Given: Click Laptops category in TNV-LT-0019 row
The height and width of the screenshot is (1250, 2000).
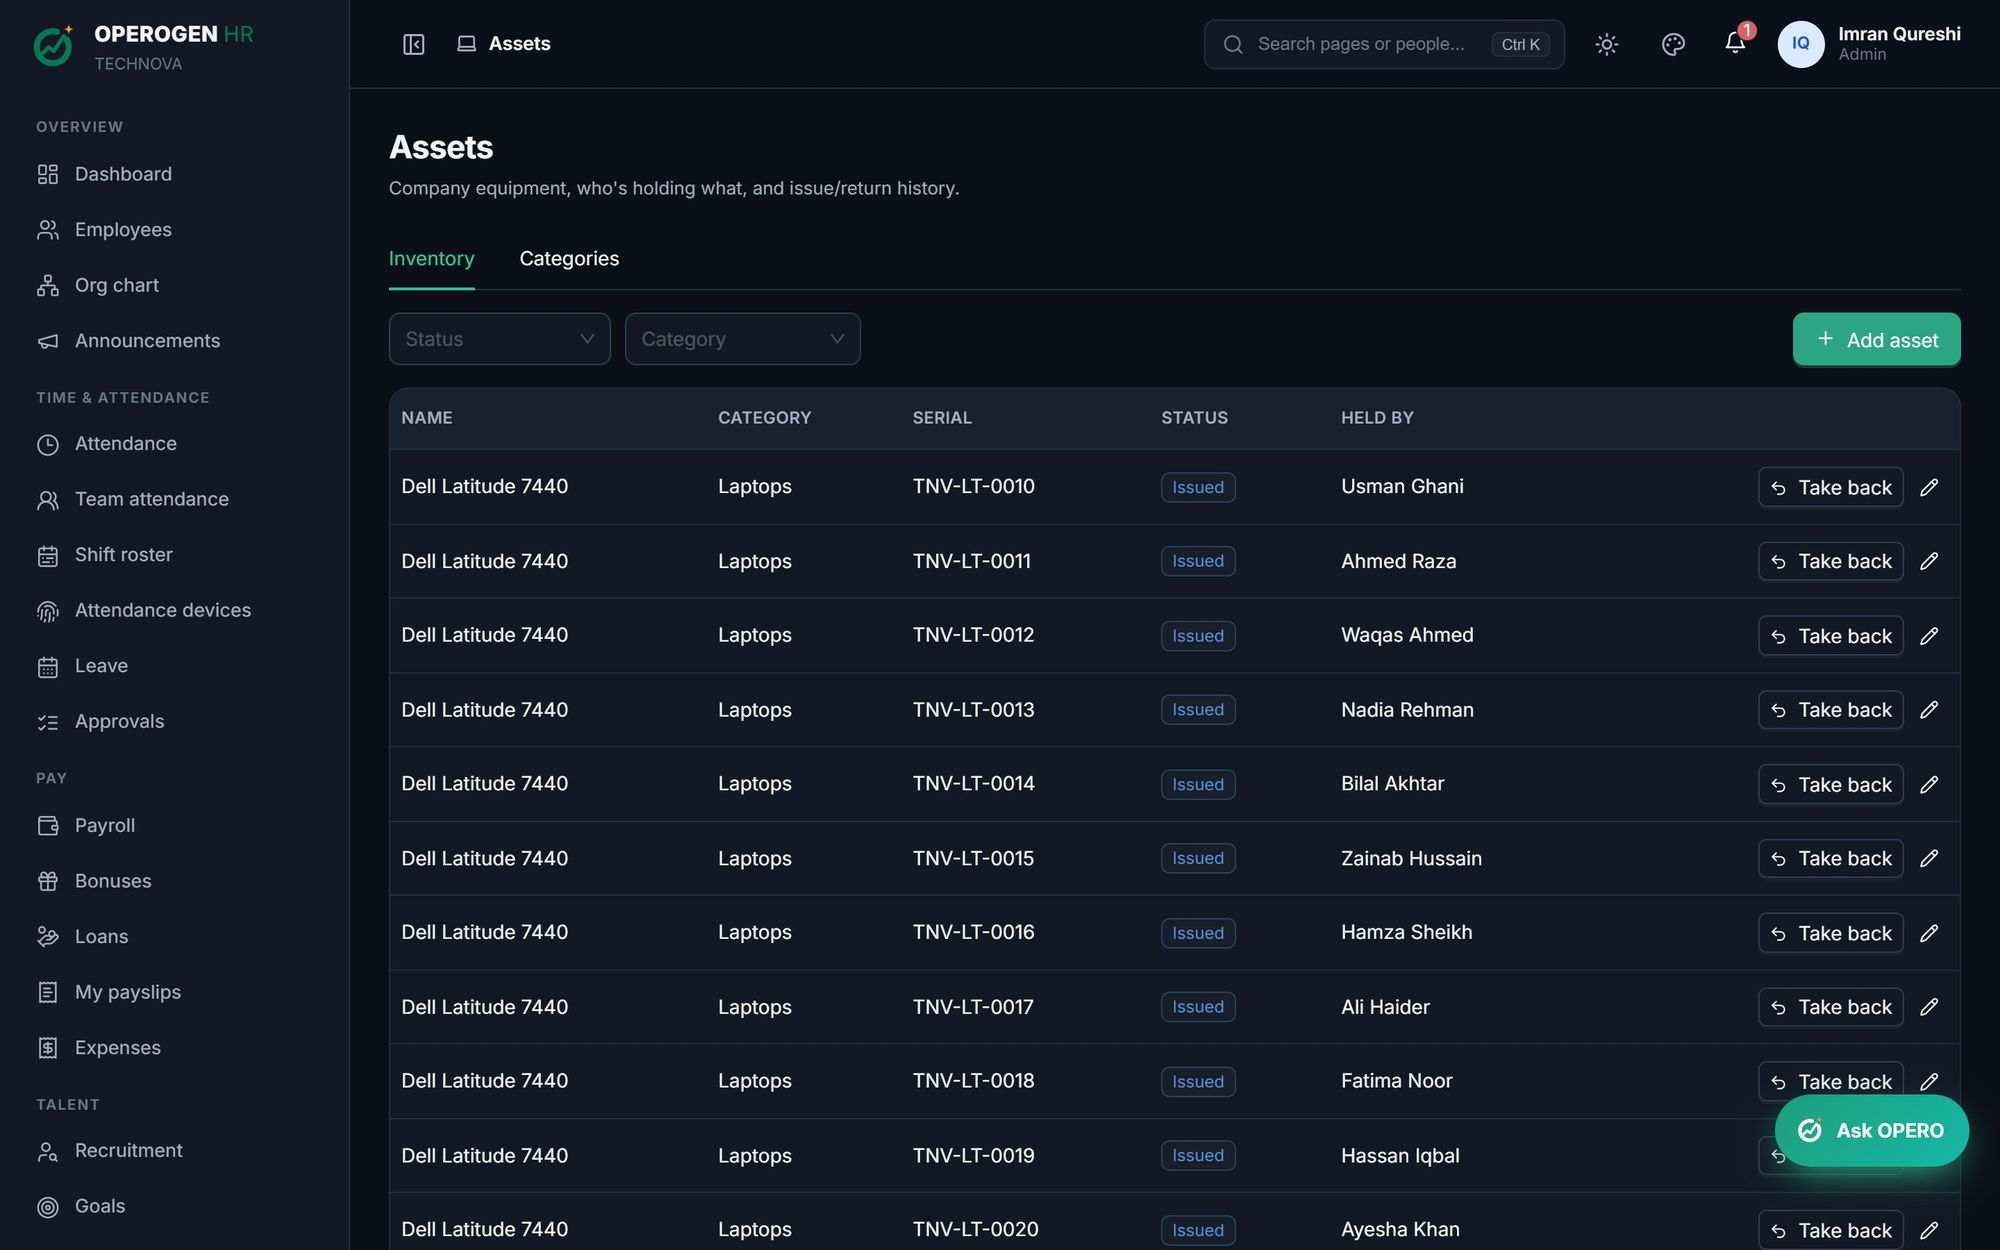Looking at the screenshot, I should click(x=754, y=1156).
